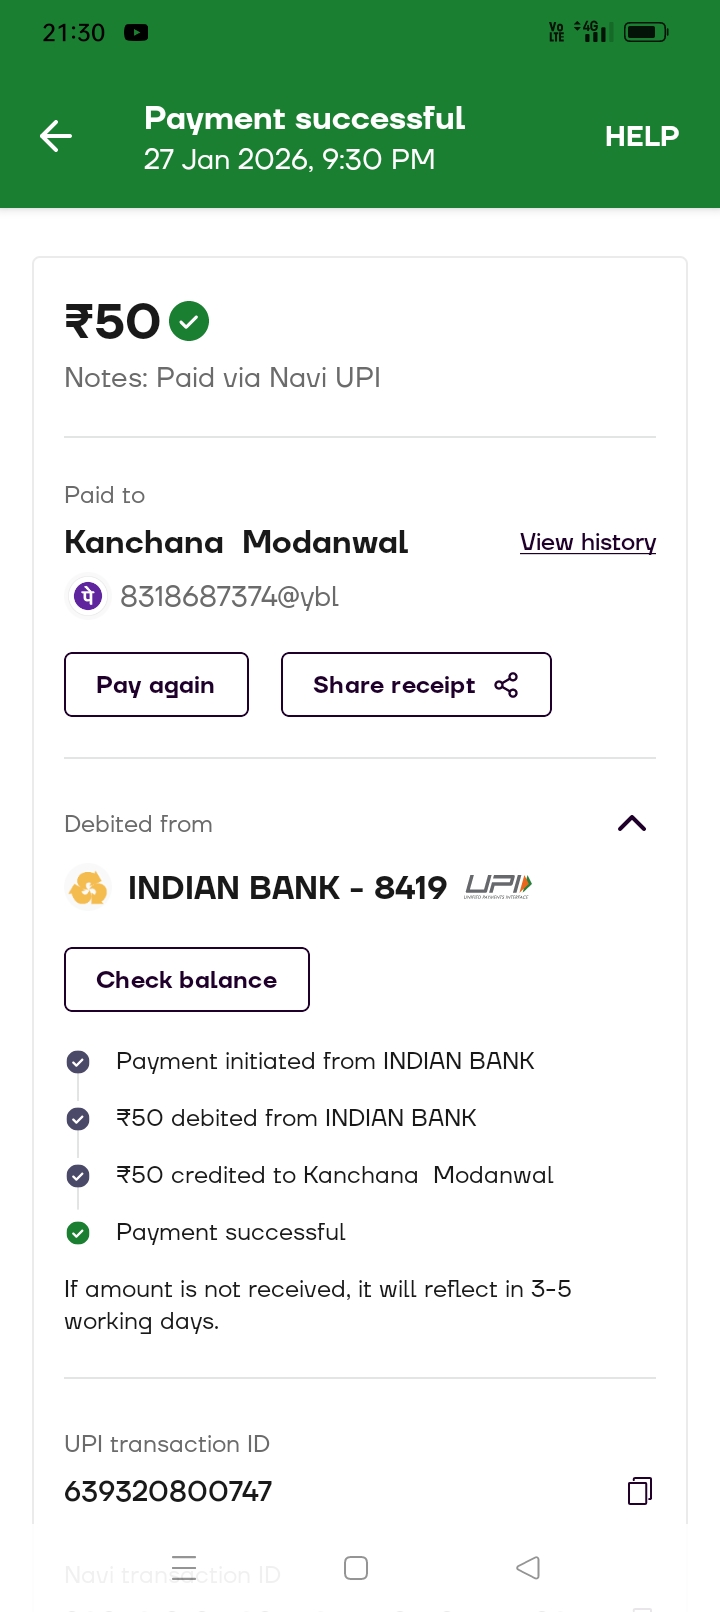
Task: Tap the Payment successful green status tick
Action: point(78,1233)
